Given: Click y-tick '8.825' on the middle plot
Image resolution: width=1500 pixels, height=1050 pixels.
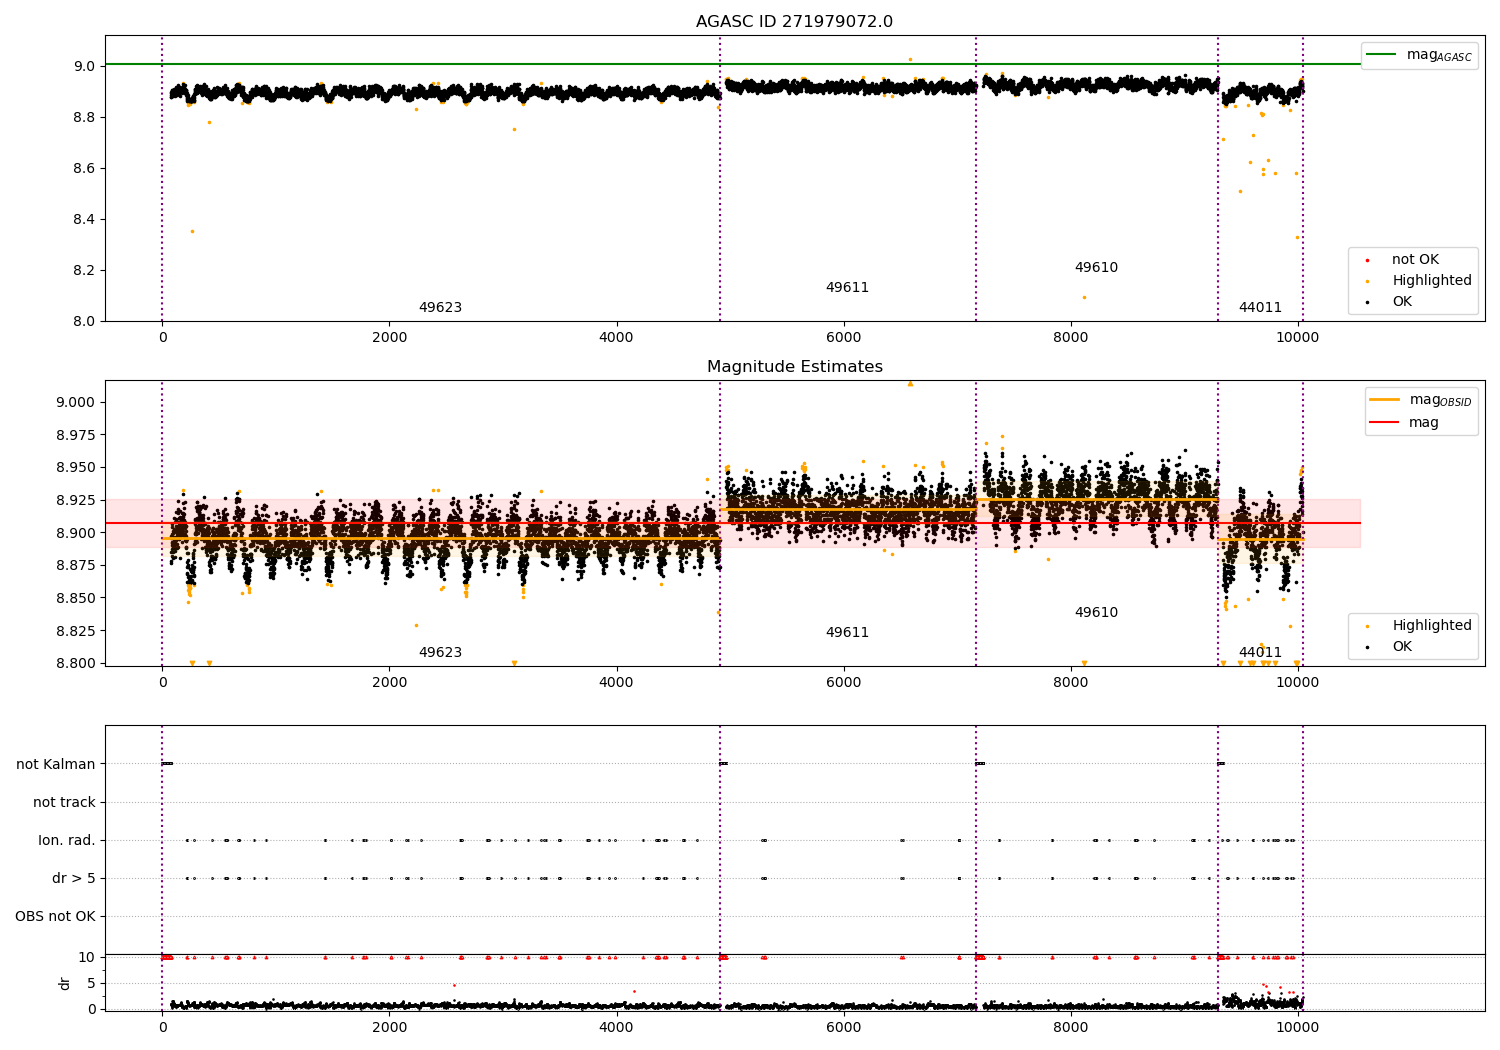Looking at the screenshot, I should pyautogui.click(x=76, y=631).
